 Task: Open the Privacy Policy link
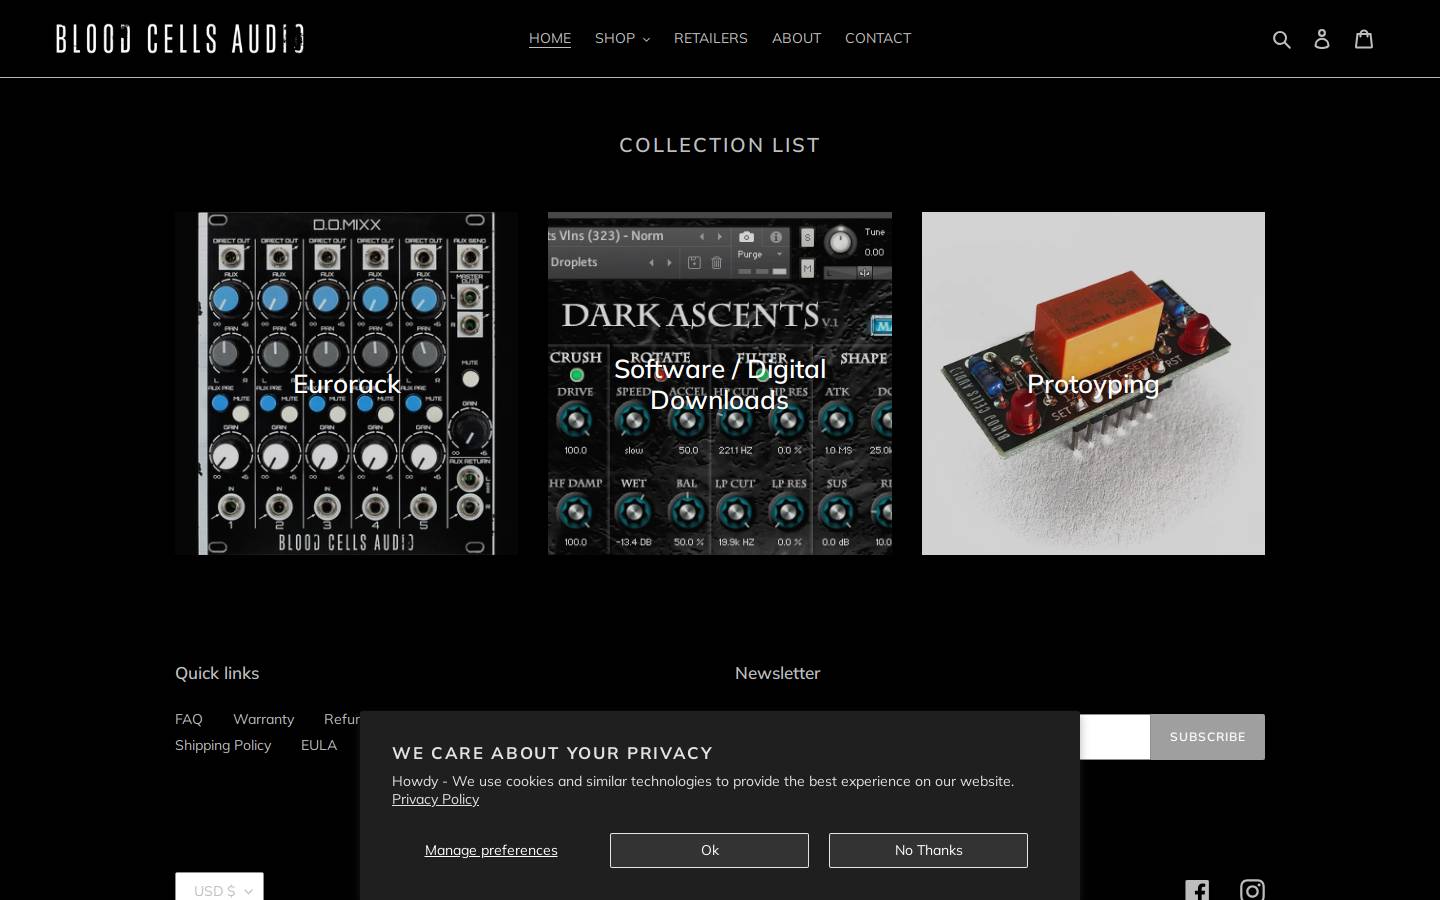pyautogui.click(x=435, y=799)
